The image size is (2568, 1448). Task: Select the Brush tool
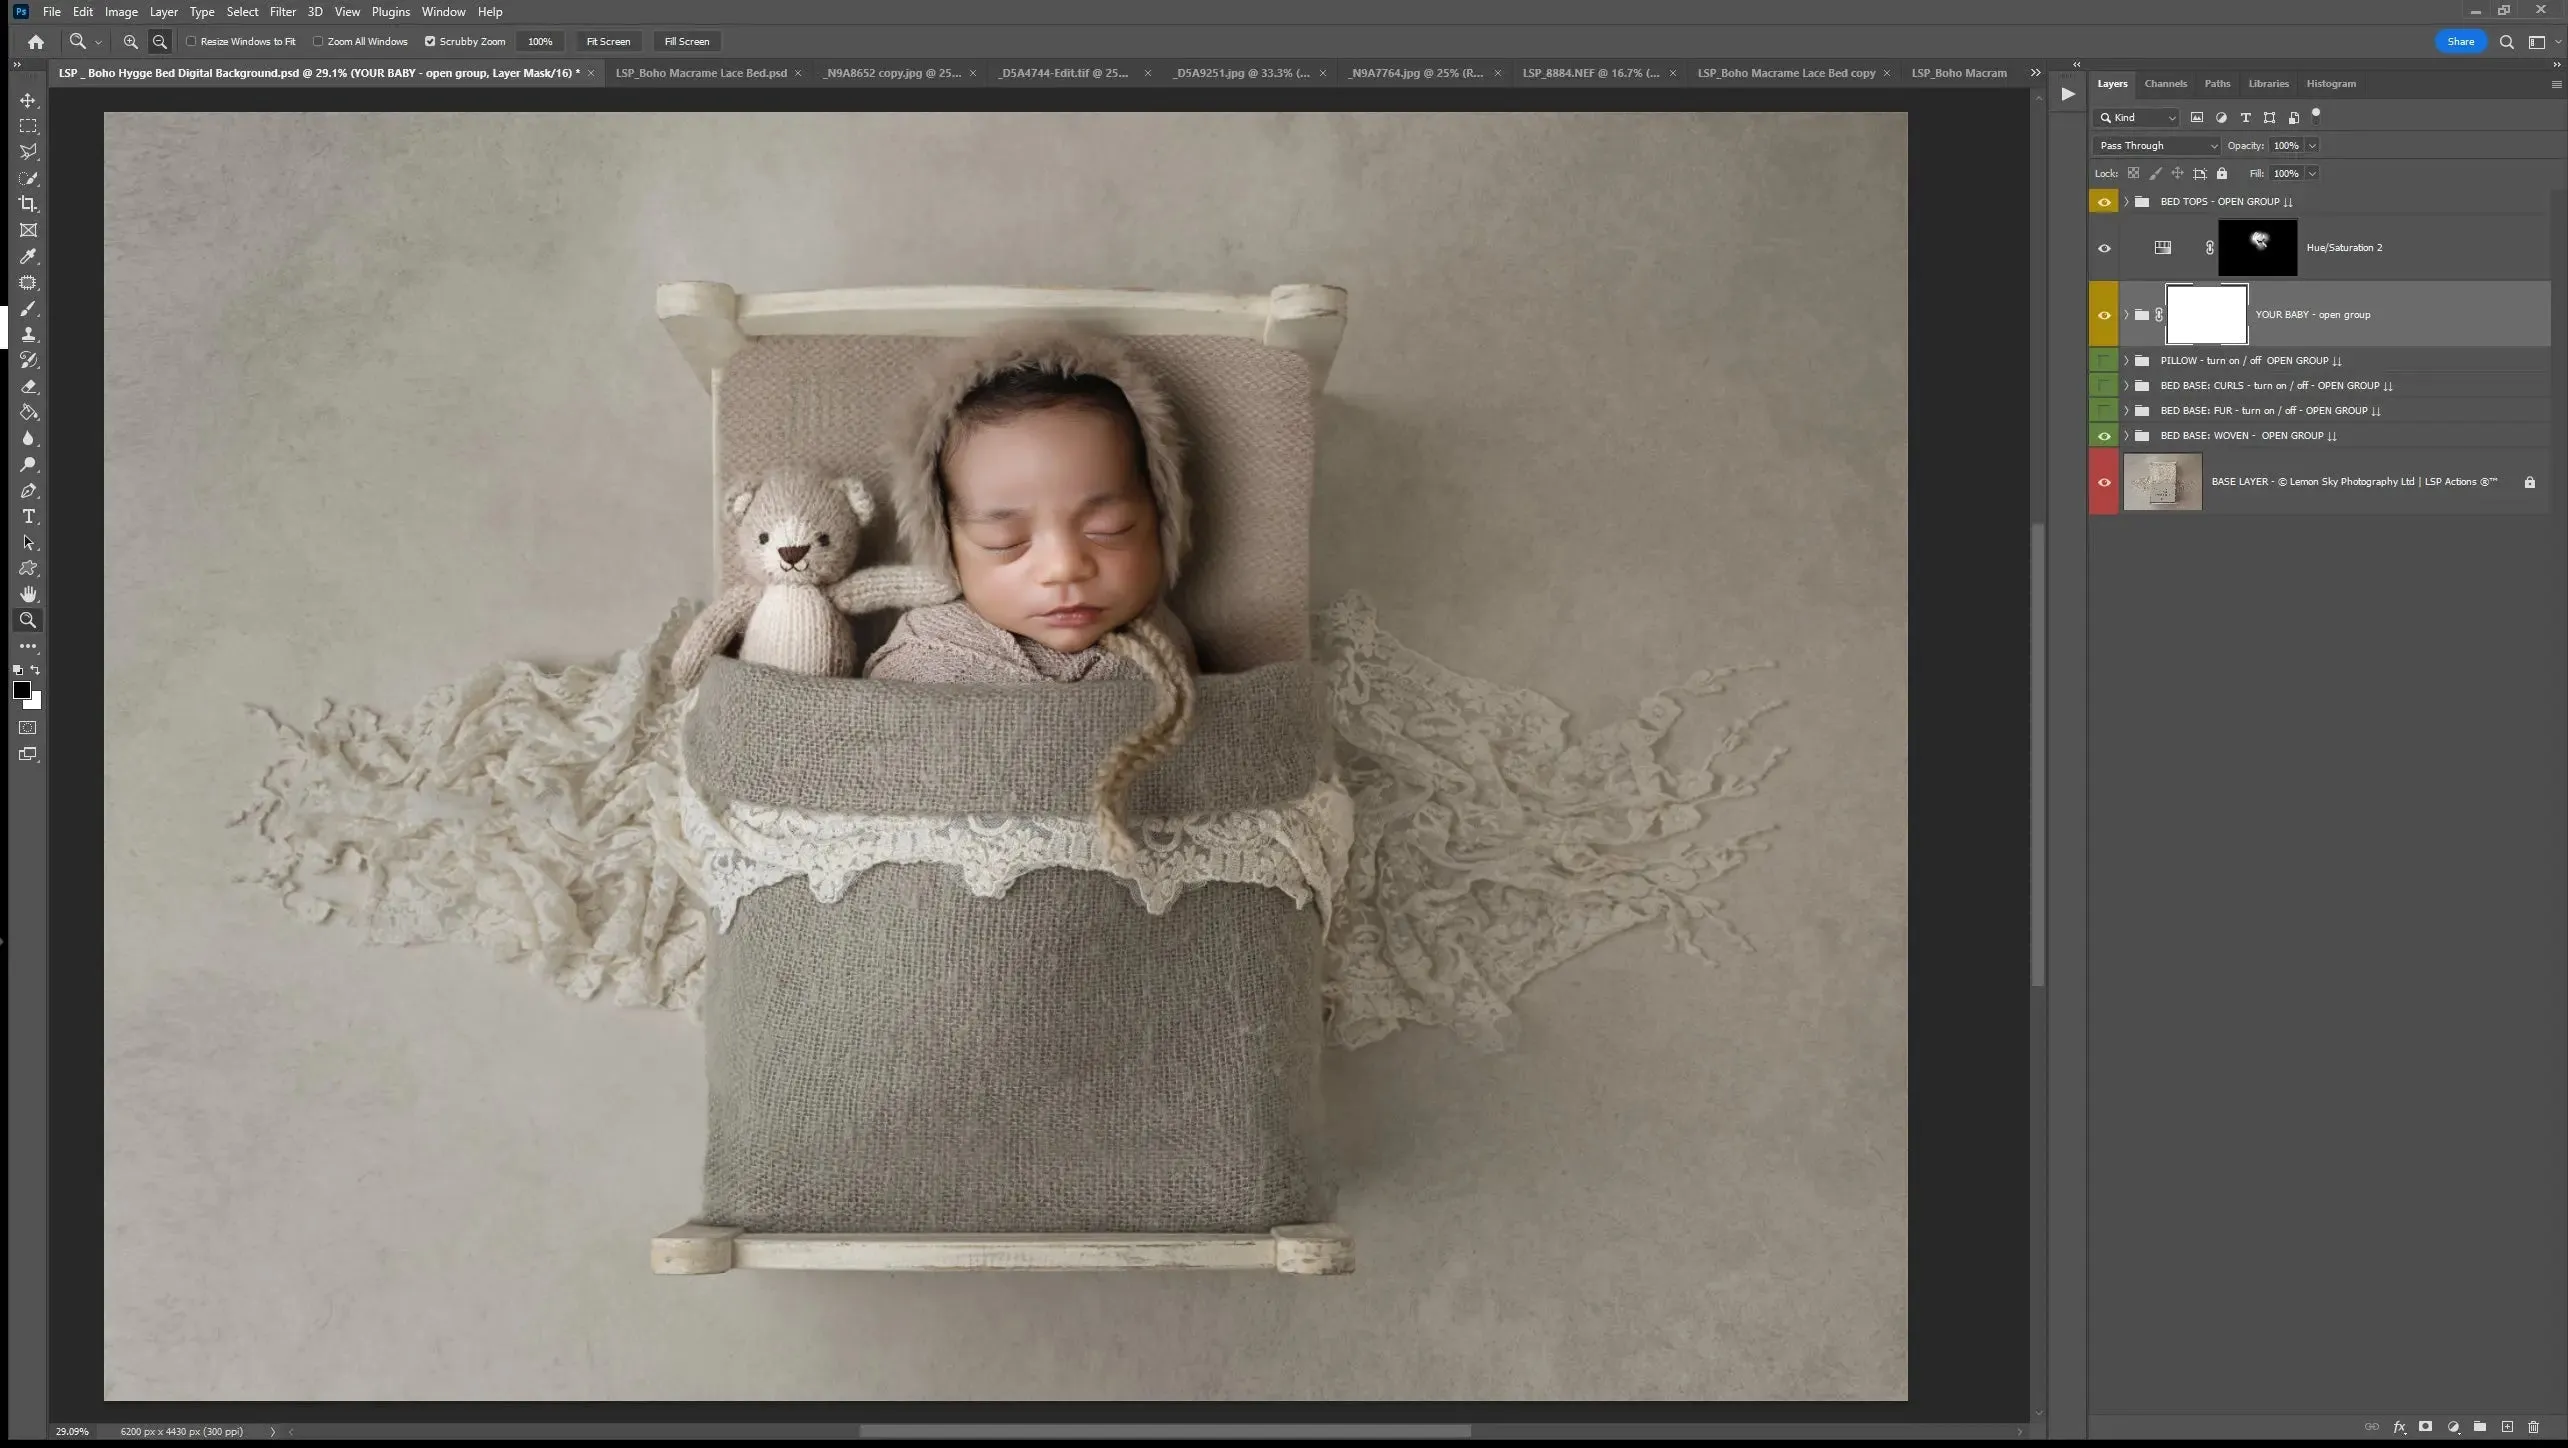28,308
